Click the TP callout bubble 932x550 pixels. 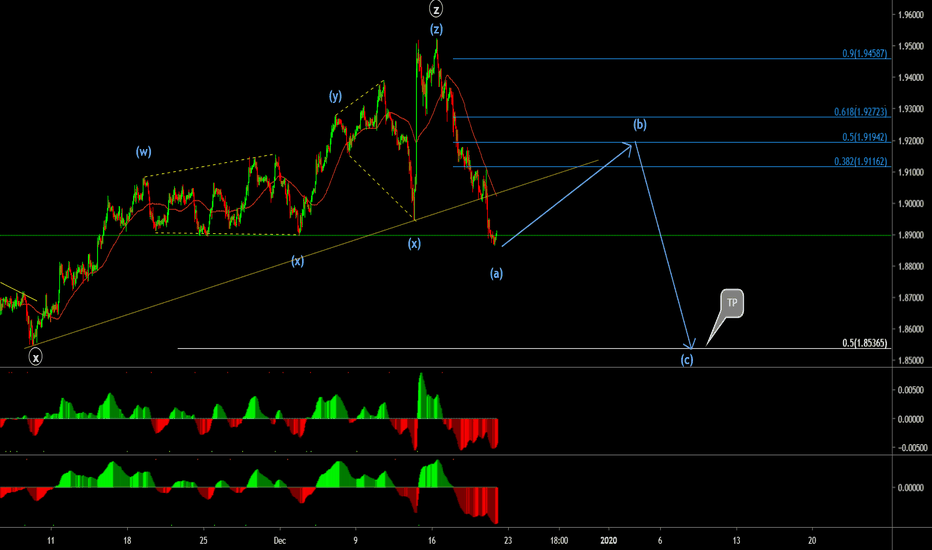coord(731,303)
